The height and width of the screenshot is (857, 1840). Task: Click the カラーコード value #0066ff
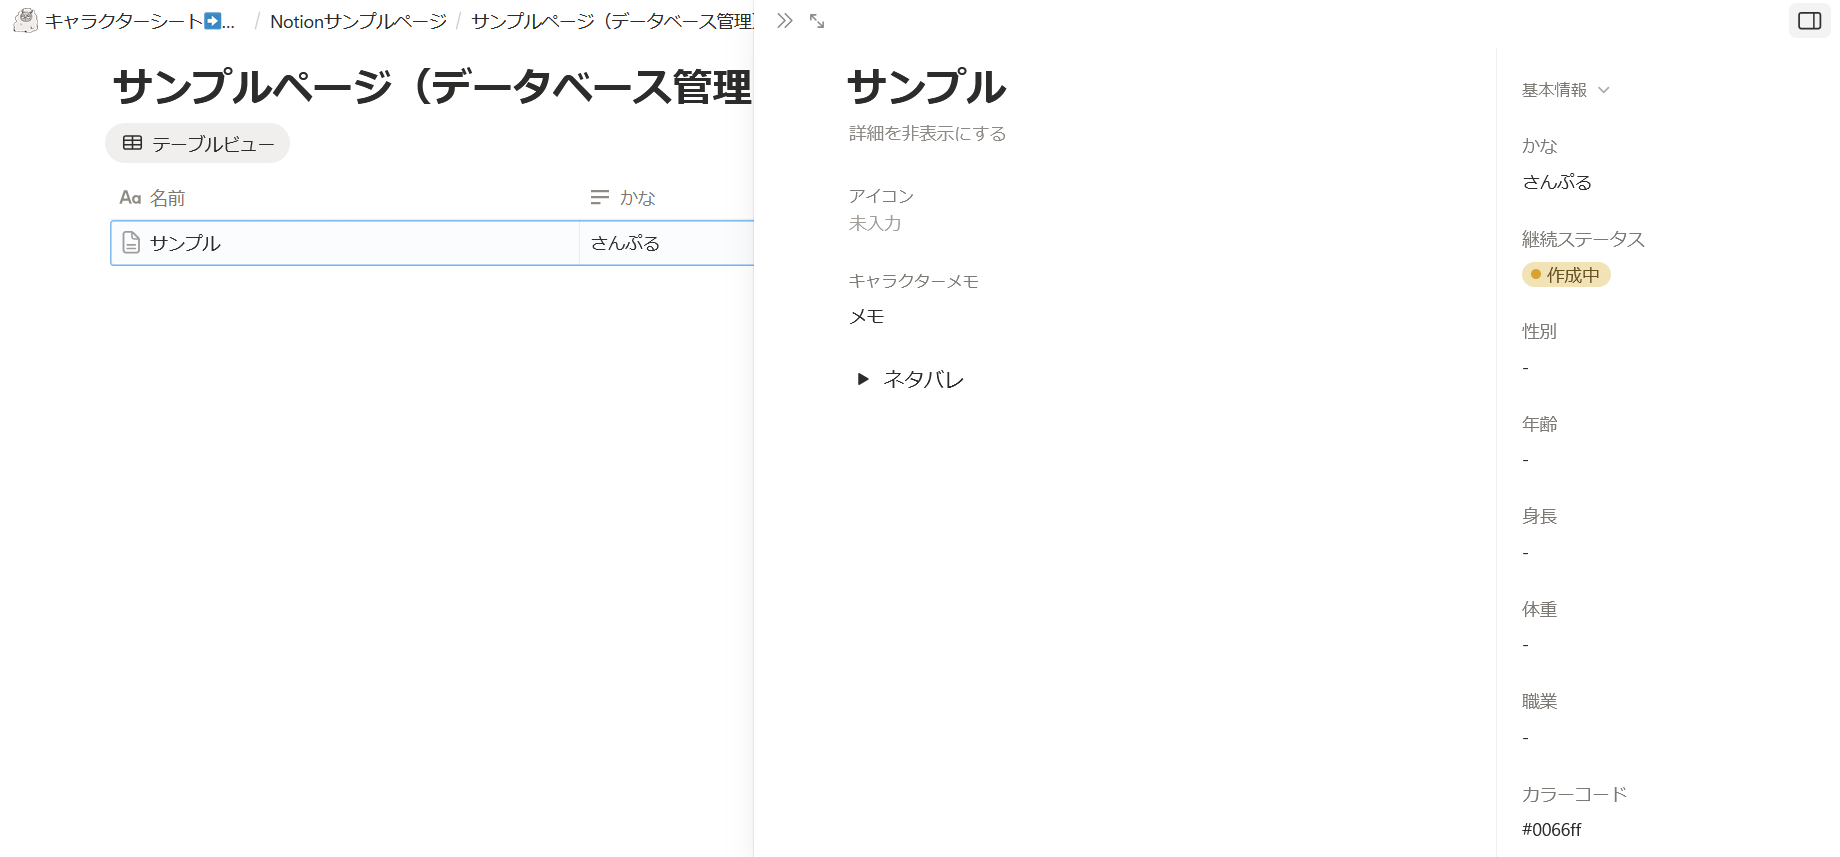coord(1552,830)
